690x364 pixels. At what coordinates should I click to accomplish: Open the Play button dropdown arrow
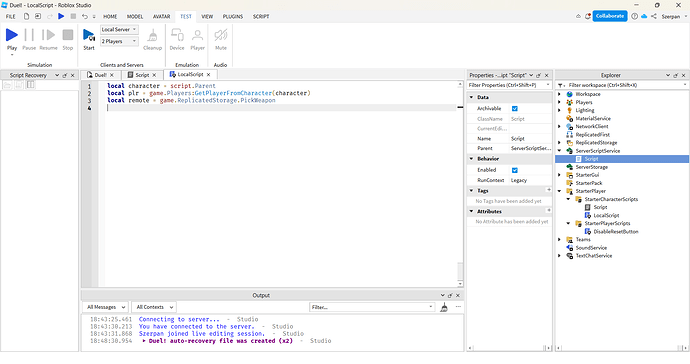coord(12,55)
